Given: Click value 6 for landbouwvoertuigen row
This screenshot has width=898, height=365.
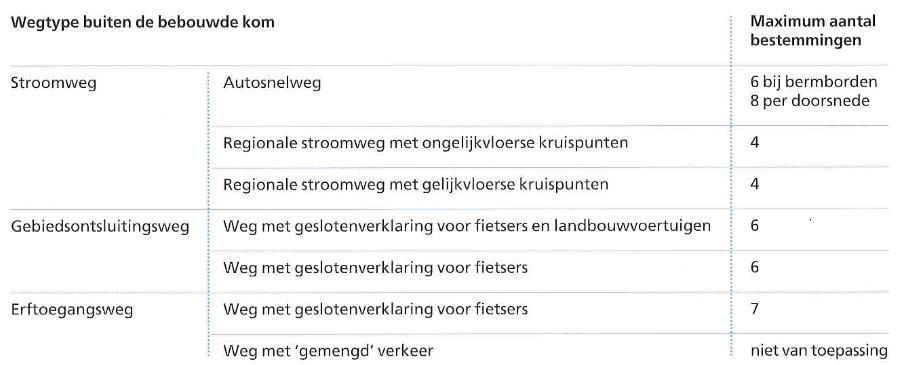Looking at the screenshot, I should pyautogui.click(x=755, y=226).
